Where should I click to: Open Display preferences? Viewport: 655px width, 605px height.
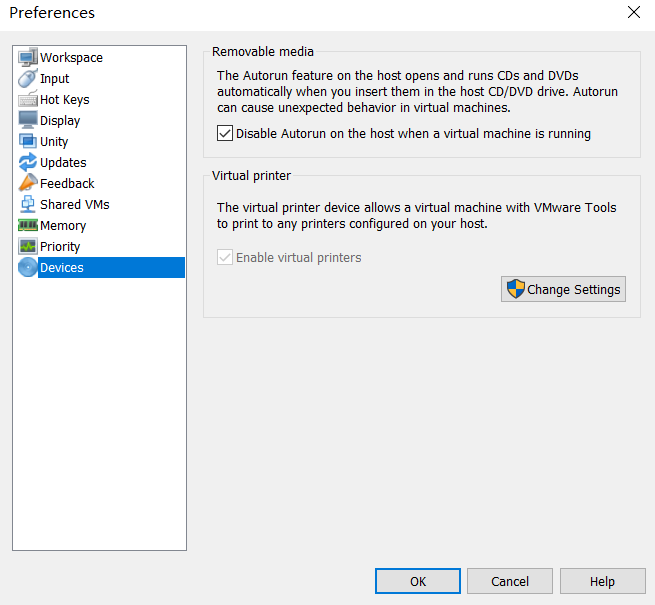(60, 121)
